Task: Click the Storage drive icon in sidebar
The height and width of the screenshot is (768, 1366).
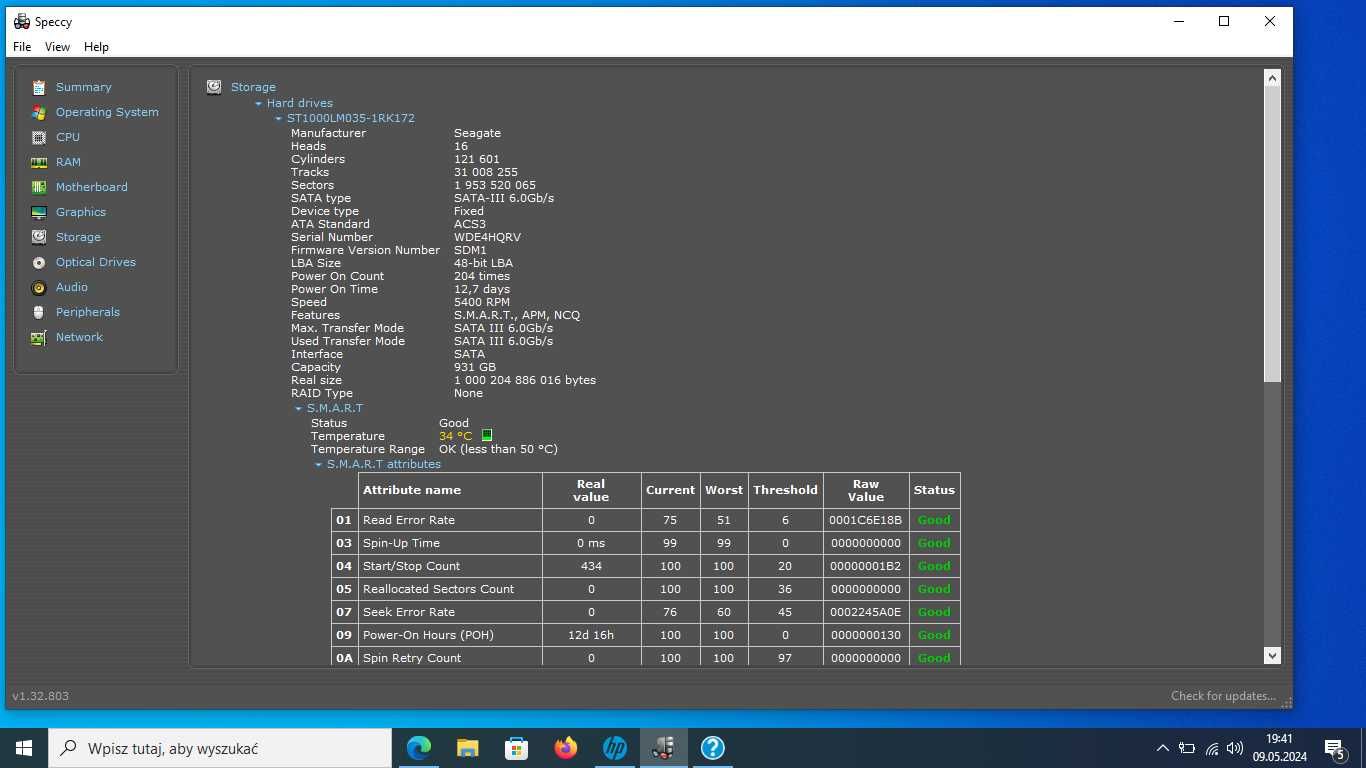Action: click(x=38, y=237)
